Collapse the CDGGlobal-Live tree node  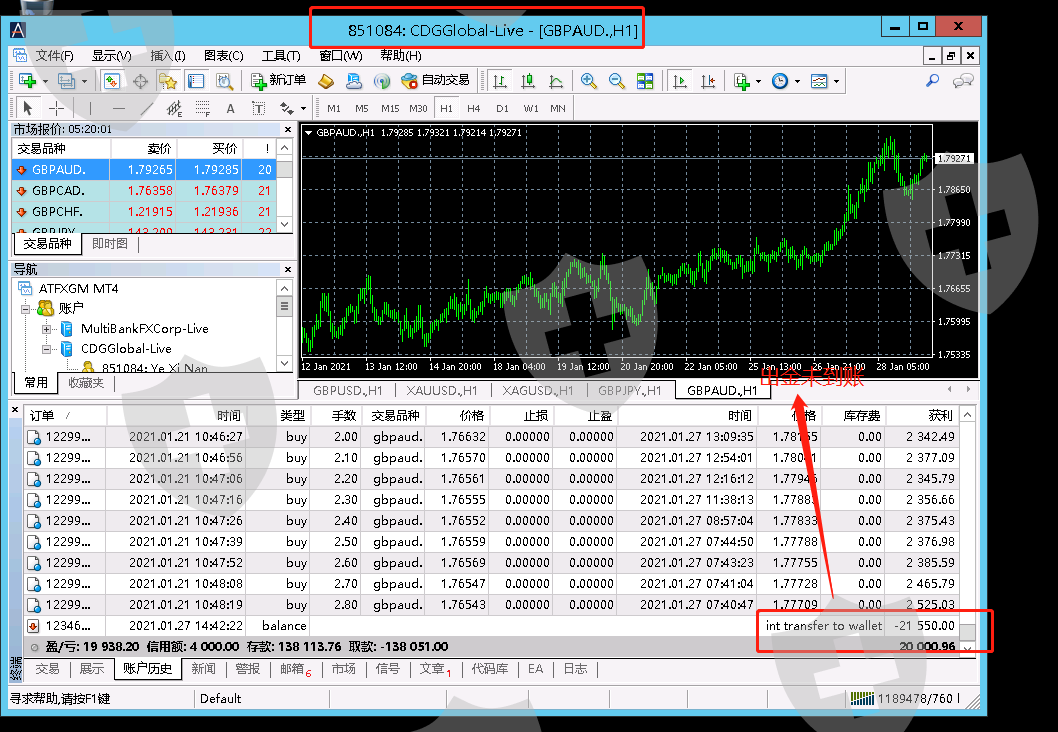(47, 349)
